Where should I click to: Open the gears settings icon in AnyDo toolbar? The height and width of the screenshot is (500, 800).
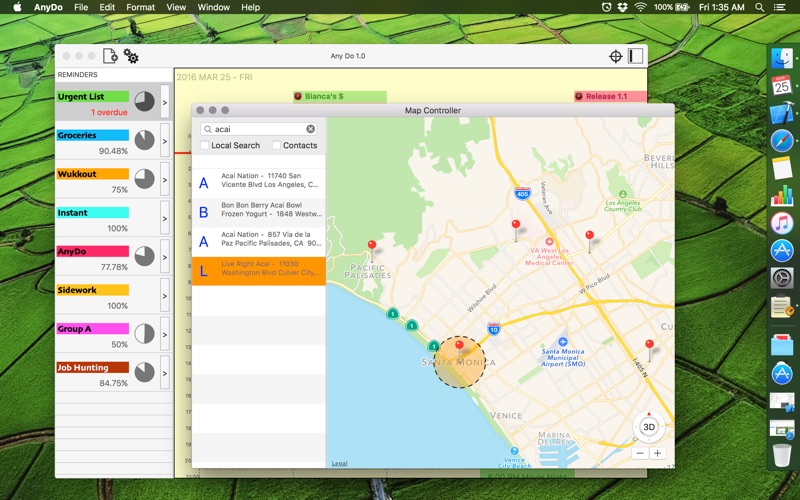click(131, 56)
